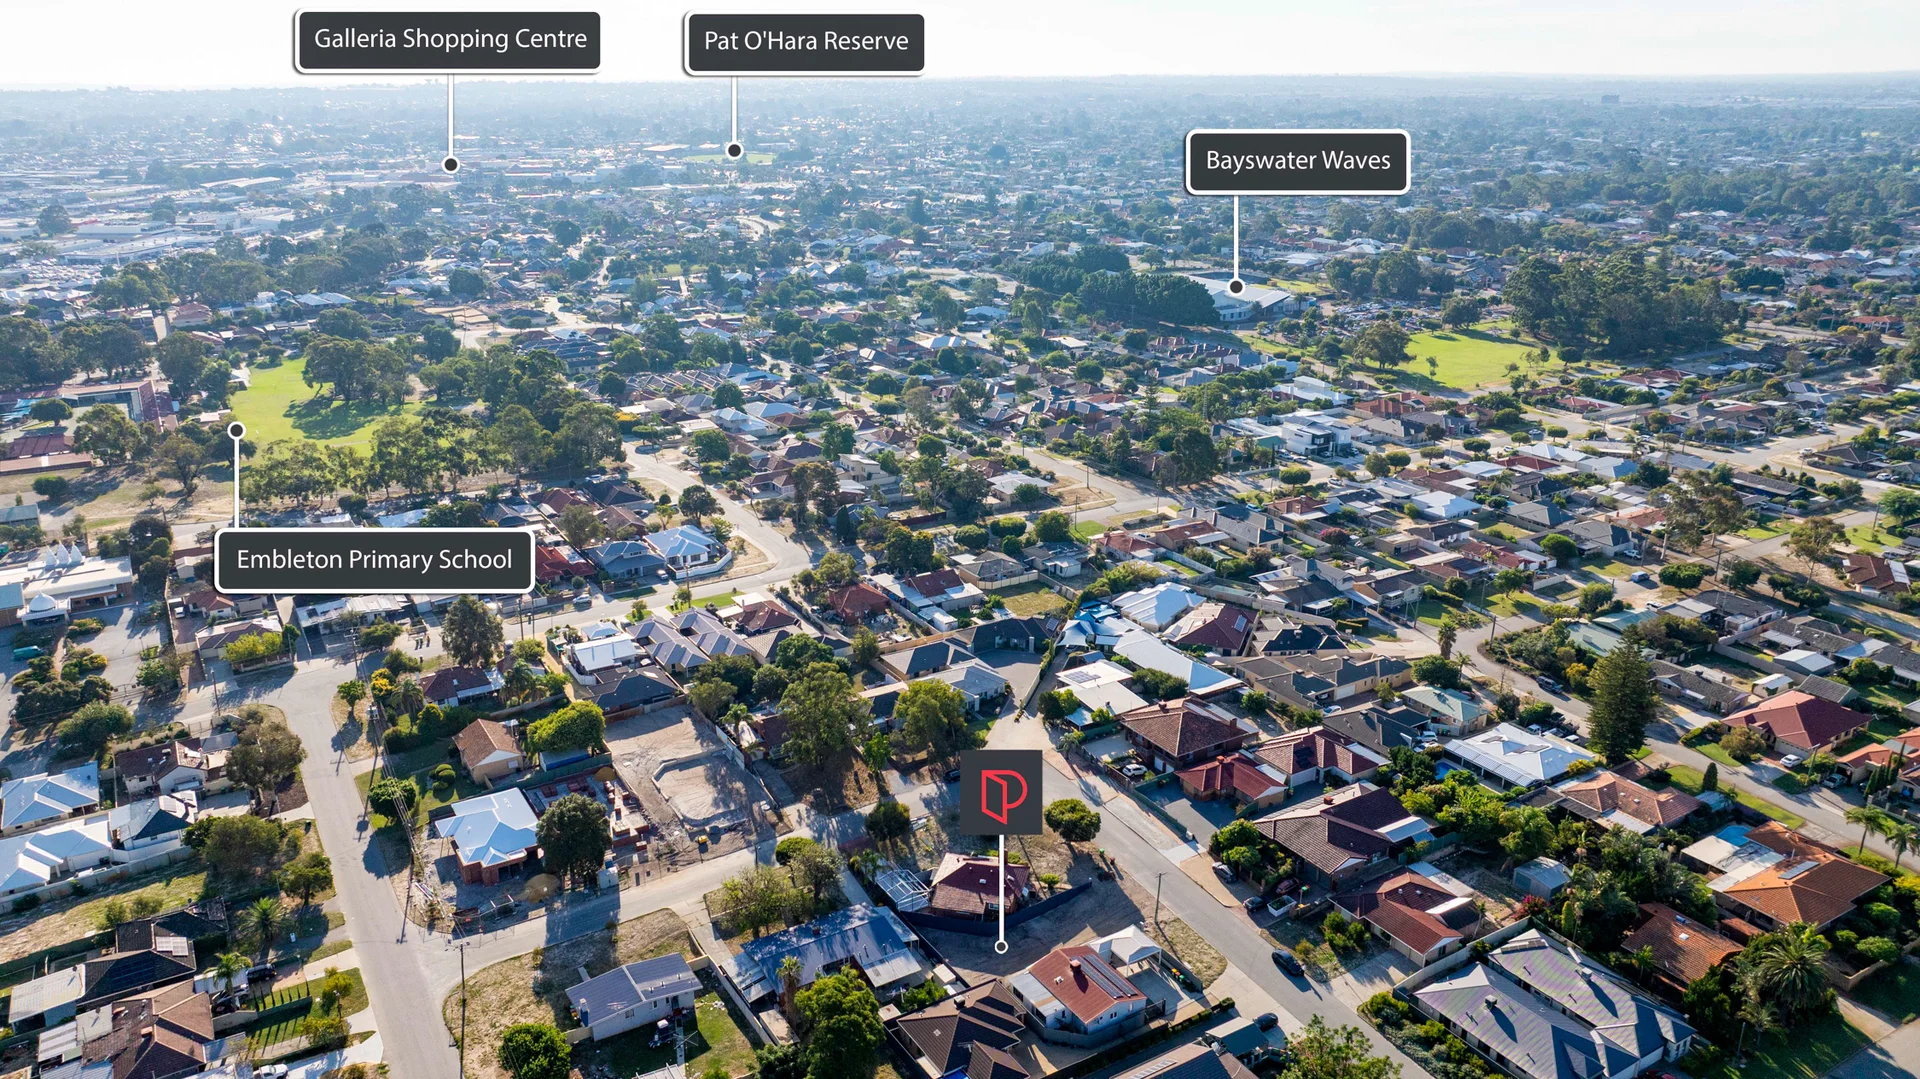Viewport: 1920px width, 1079px height.
Task: Click the dark car parked on the street
Action: pos(1287,962)
